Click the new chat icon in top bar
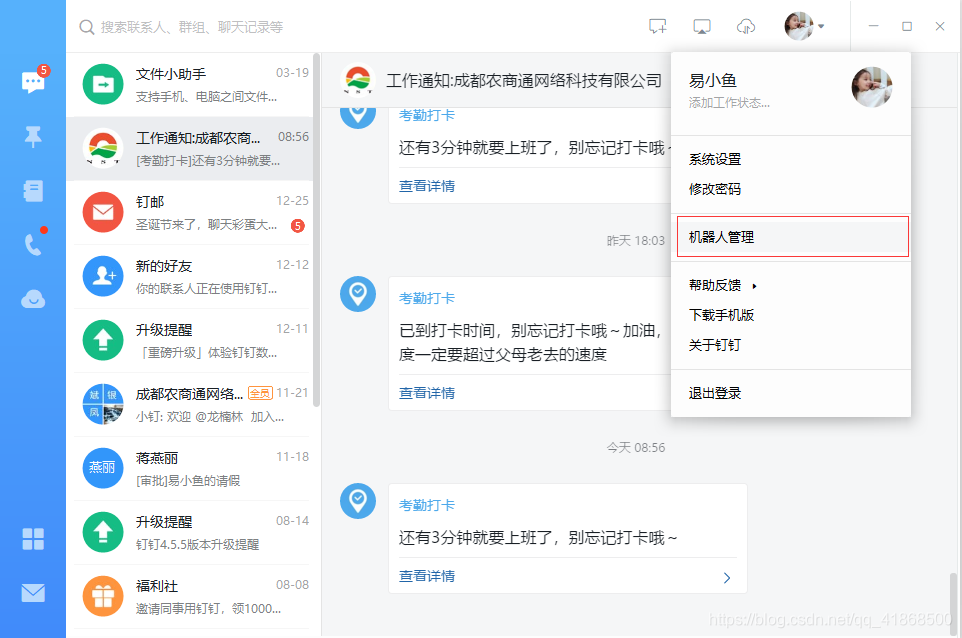This screenshot has height=638, width=962. (x=658, y=26)
